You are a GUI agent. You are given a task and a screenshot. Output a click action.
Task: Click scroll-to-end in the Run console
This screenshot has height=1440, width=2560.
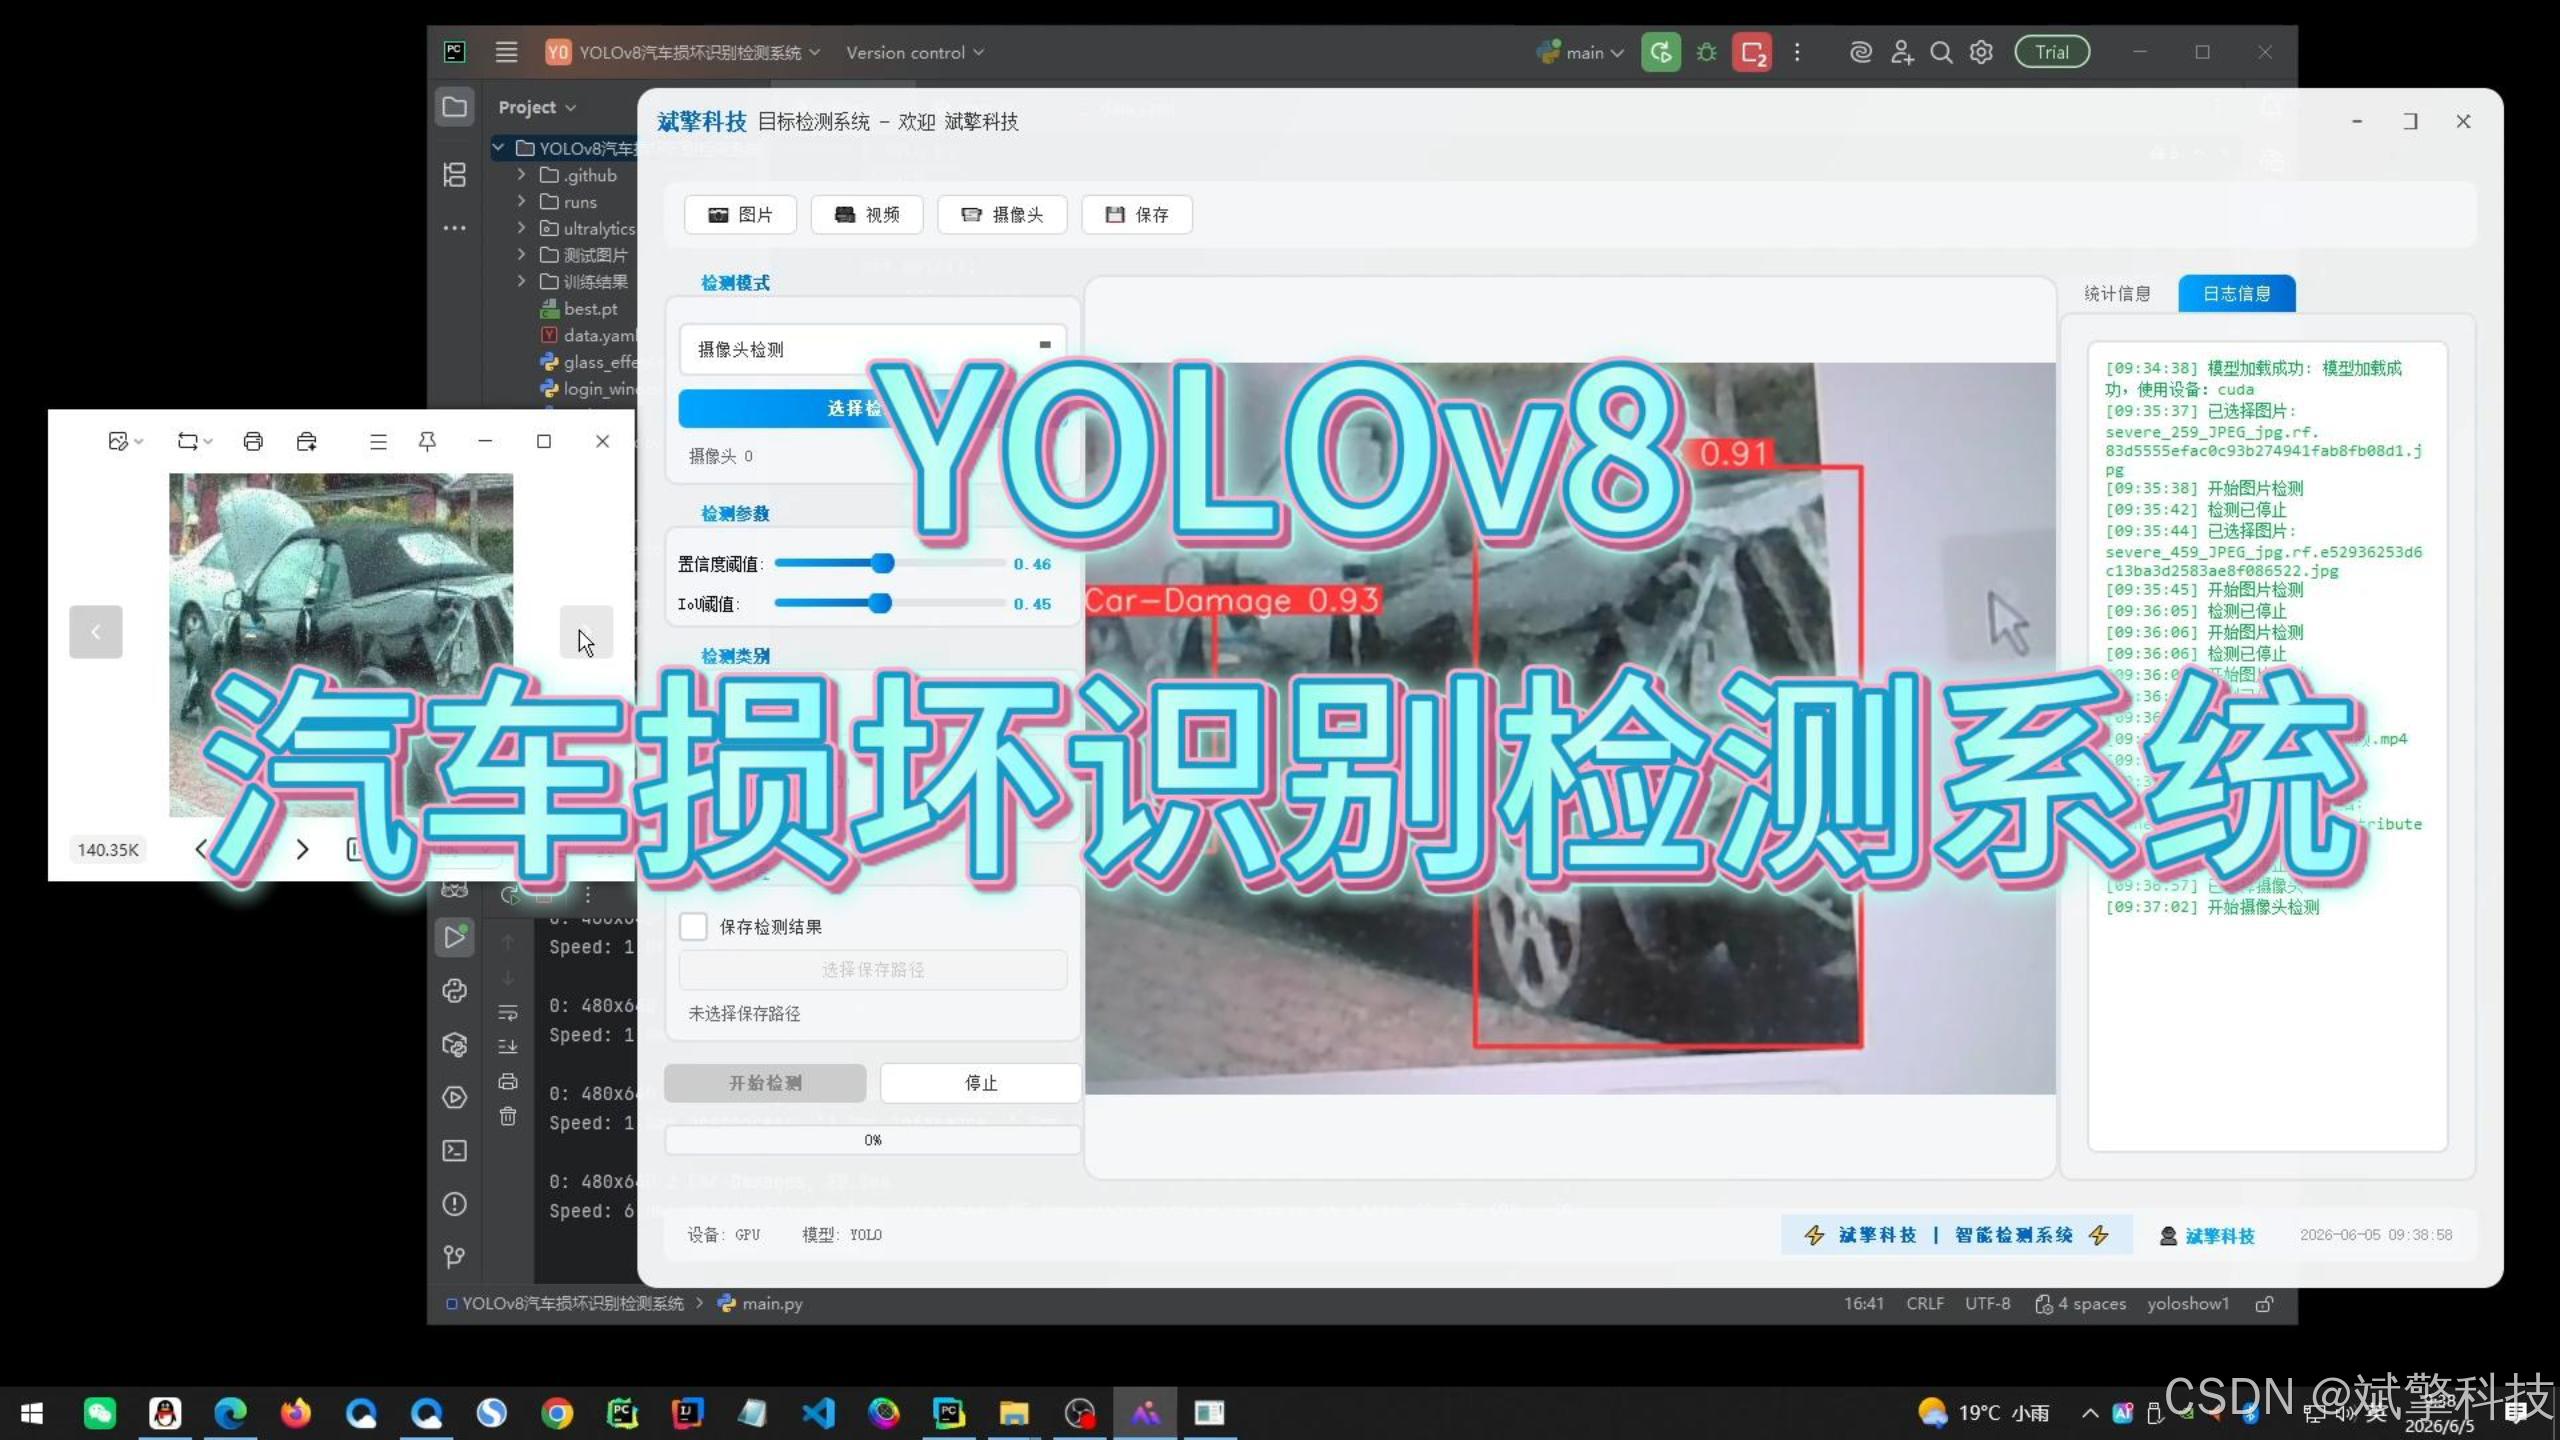[x=508, y=1046]
